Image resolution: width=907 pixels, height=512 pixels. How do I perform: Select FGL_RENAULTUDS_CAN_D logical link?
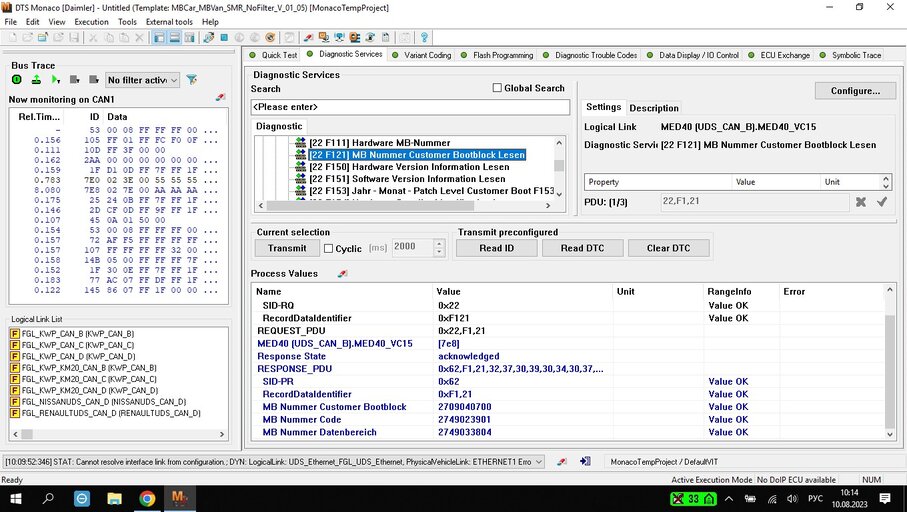[111, 413]
